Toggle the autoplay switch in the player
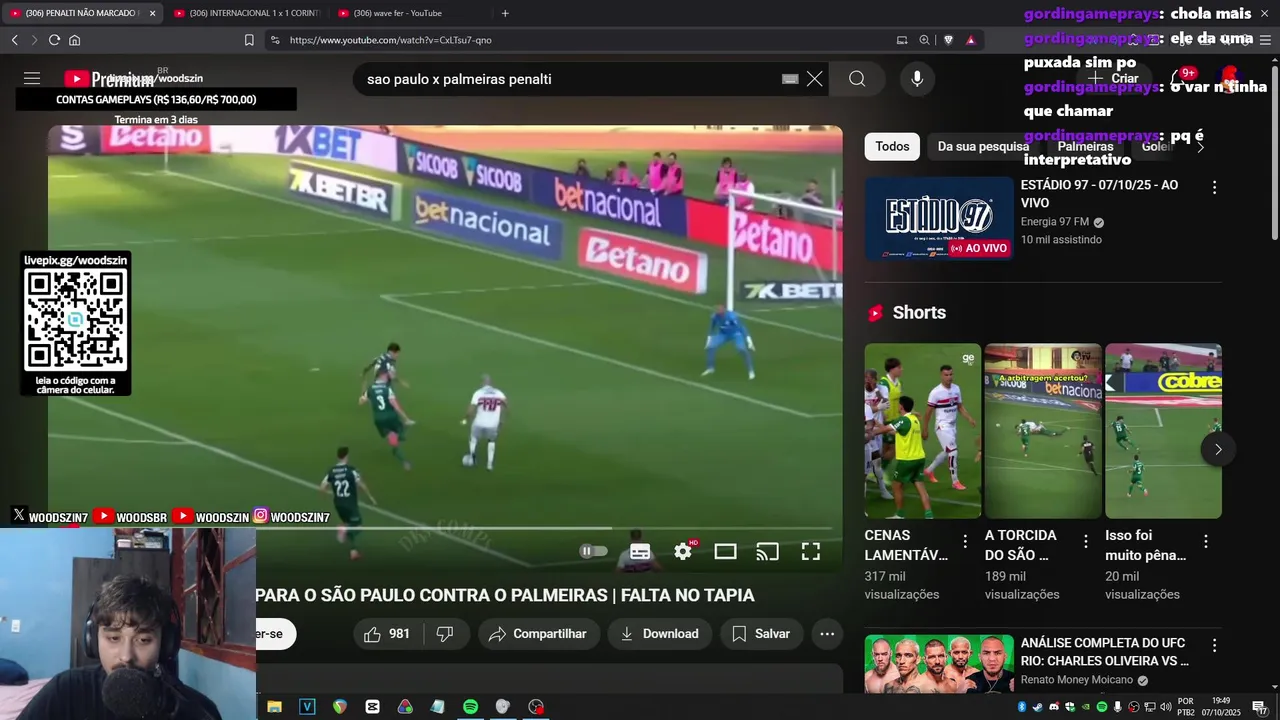The image size is (1280, 720). tap(593, 551)
